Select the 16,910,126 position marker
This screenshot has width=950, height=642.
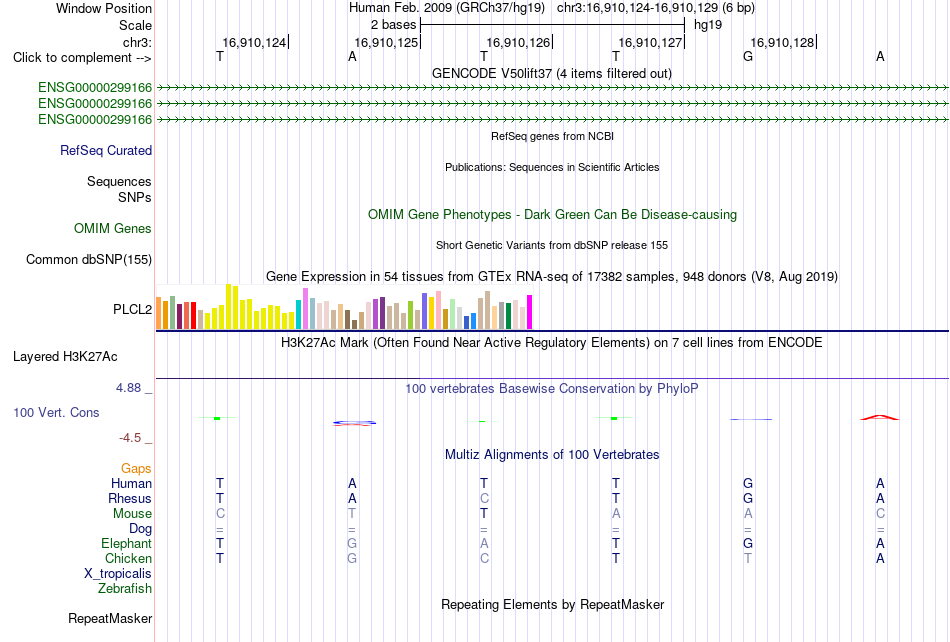[518, 42]
